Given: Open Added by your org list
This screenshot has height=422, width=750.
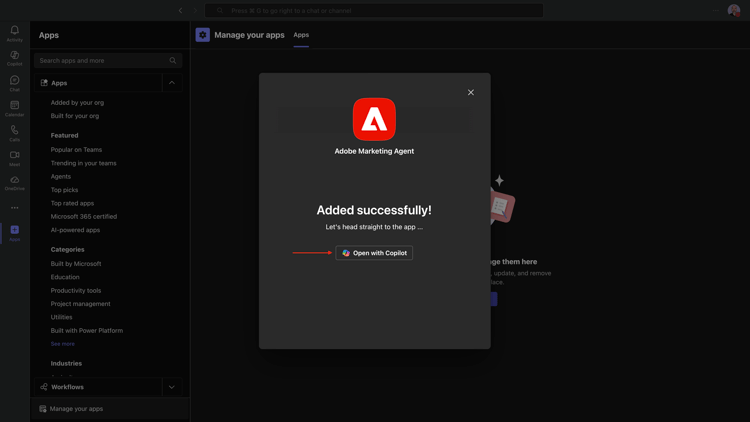Looking at the screenshot, I should coord(77,102).
